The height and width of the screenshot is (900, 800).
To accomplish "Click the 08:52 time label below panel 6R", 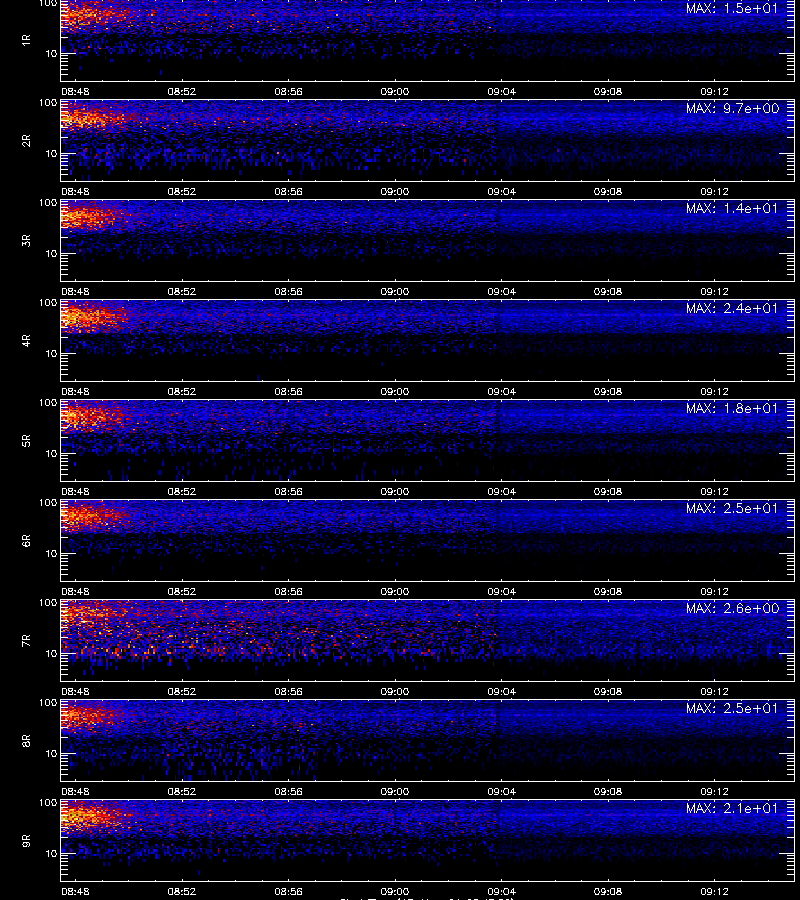I will pyautogui.click(x=181, y=592).
